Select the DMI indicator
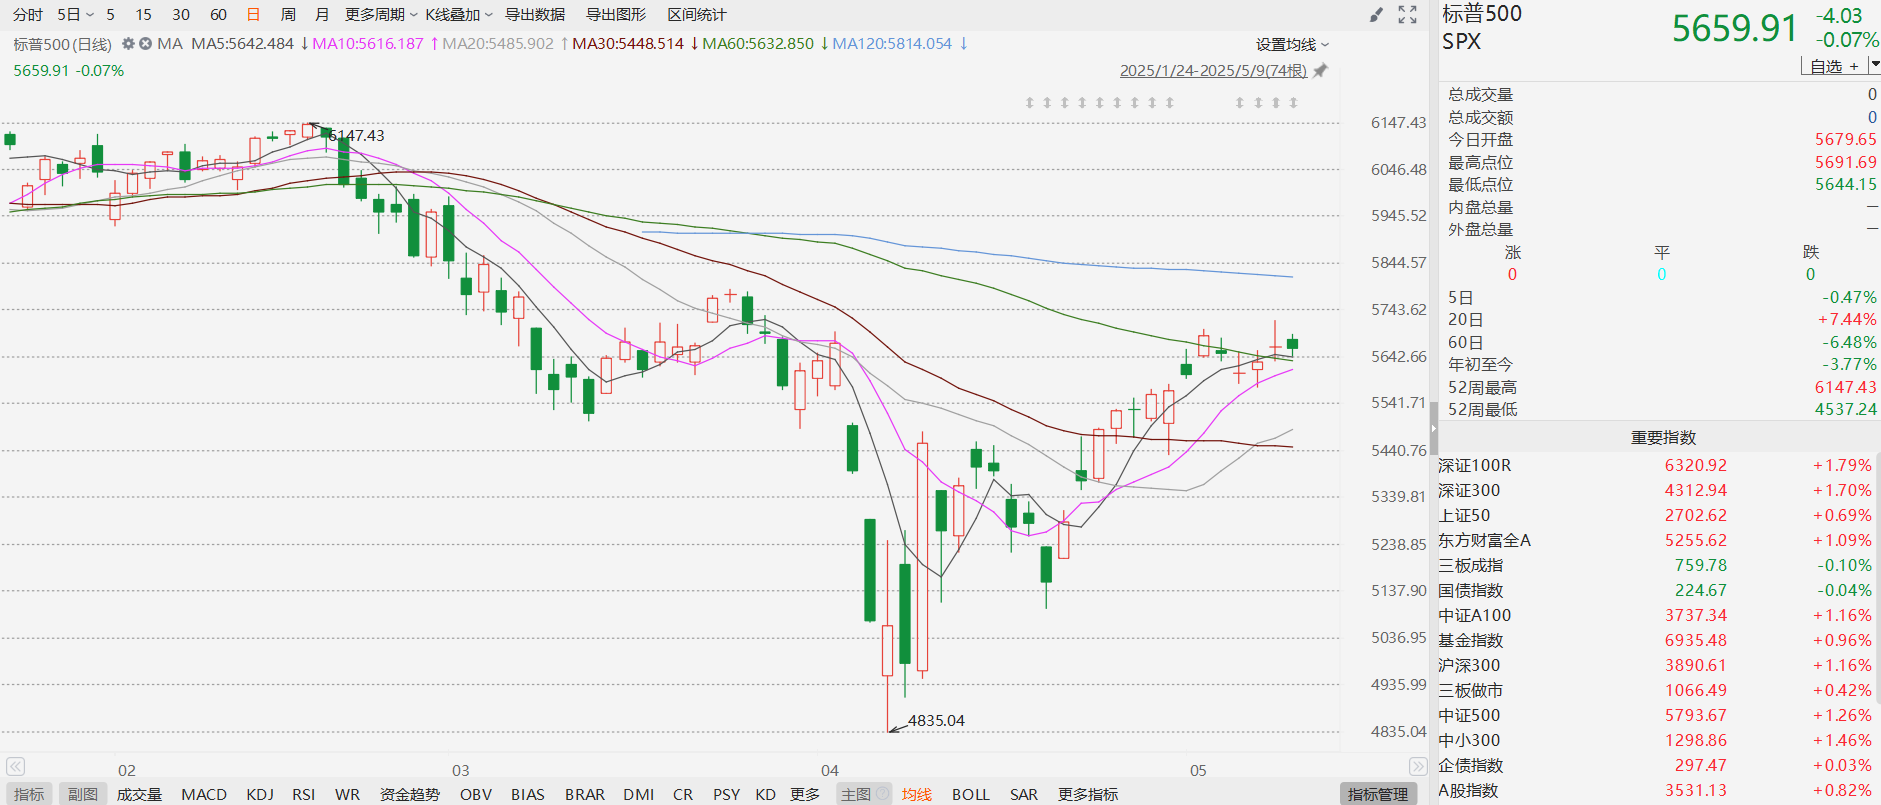Image resolution: width=1881 pixels, height=805 pixels. pos(639,794)
